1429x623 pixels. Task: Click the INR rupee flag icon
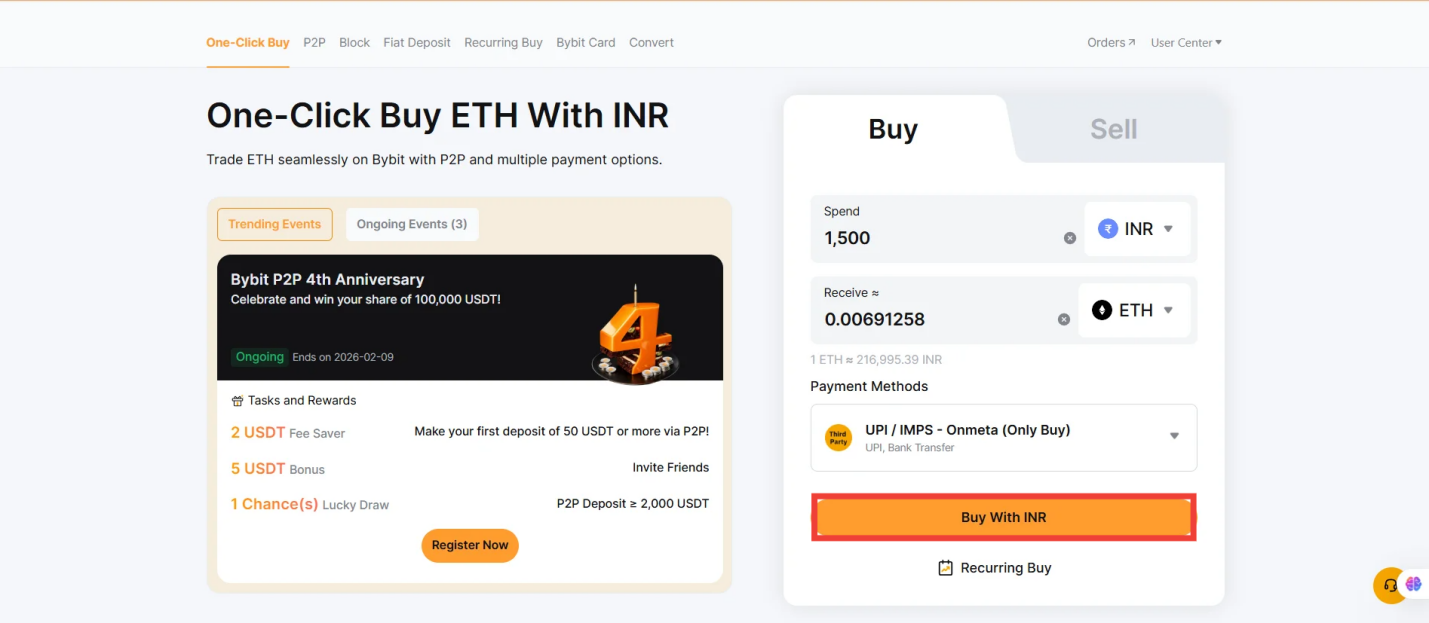(x=1107, y=228)
